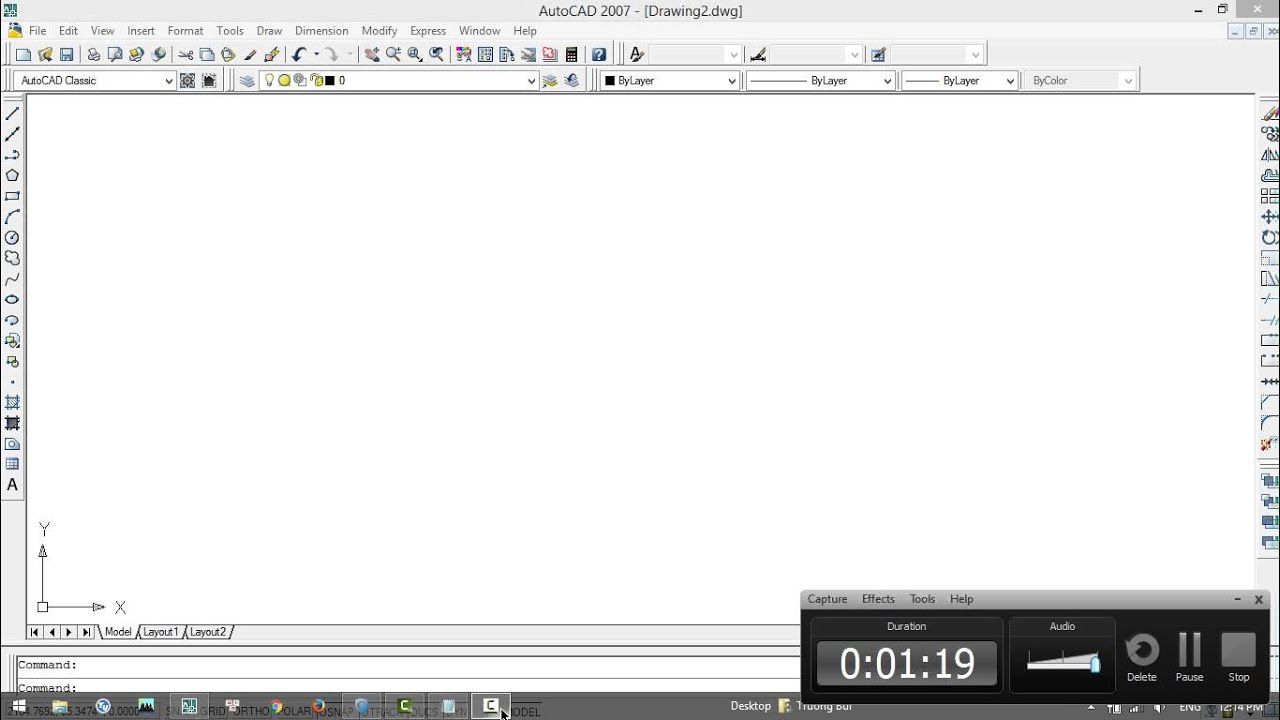Open the Layer Properties Manager
Image resolution: width=1280 pixels, height=720 pixels.
(x=247, y=81)
